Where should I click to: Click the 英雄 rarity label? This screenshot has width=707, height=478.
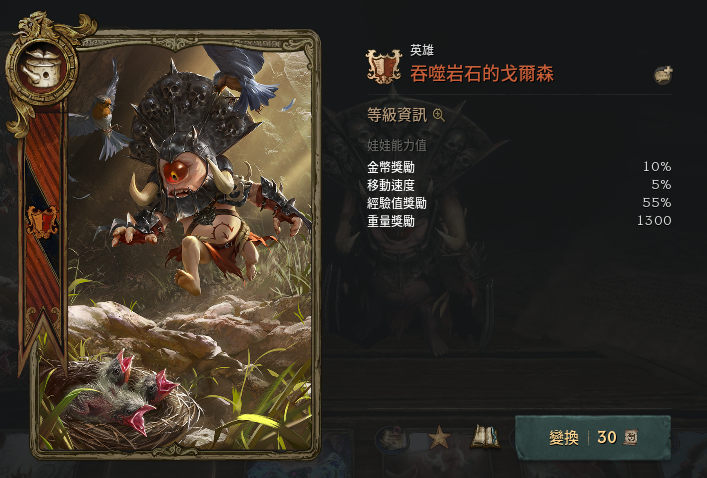coord(422,50)
